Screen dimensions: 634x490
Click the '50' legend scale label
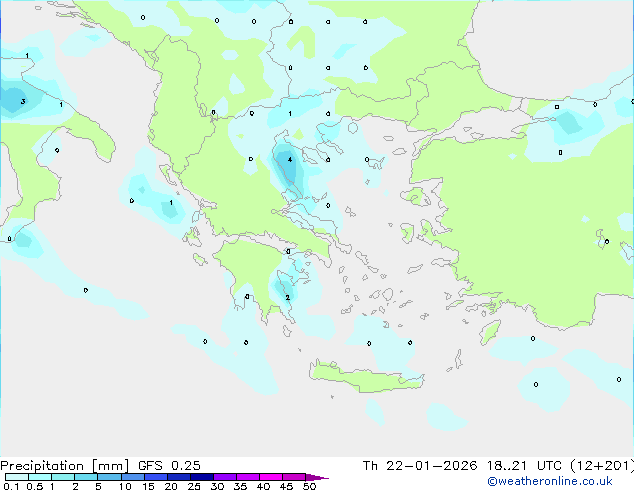tap(310, 486)
